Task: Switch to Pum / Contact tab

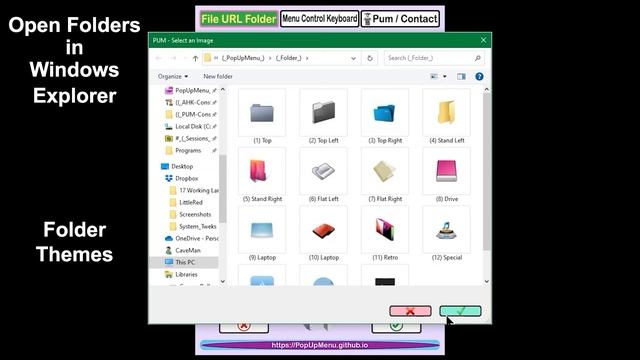Action: (x=400, y=19)
